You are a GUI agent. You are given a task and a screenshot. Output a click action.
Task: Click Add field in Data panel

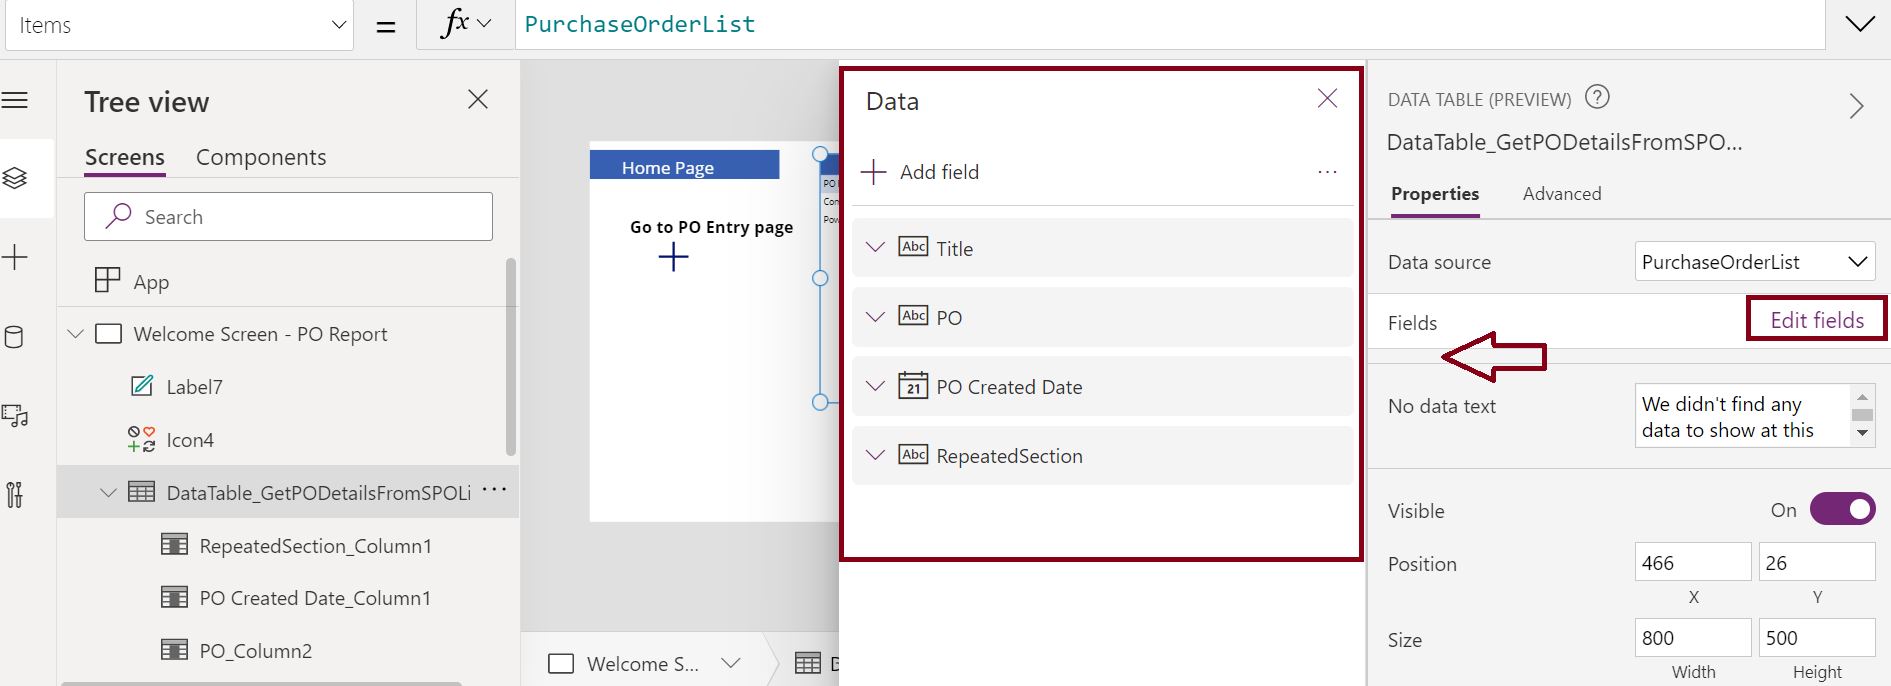coord(939,172)
